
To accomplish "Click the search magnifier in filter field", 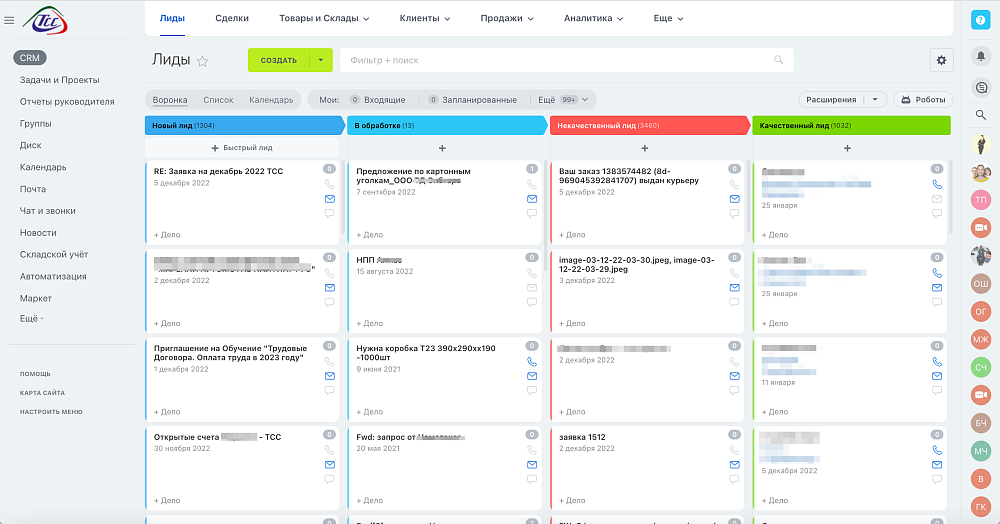I will point(778,60).
